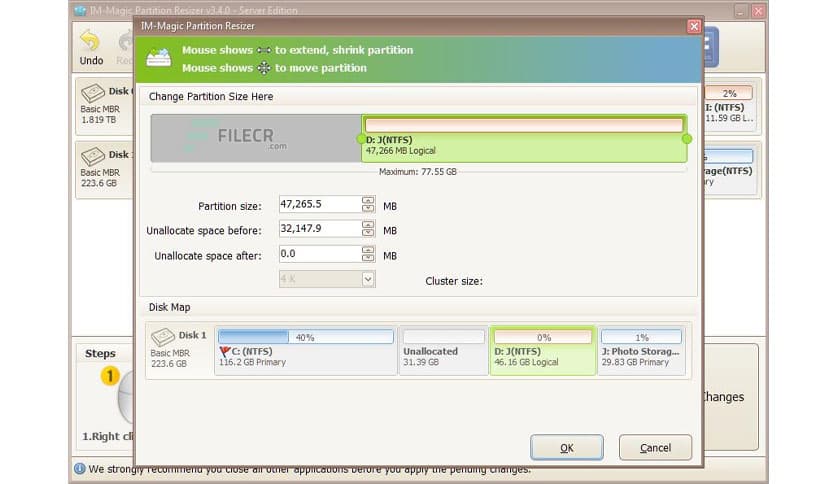Increase Unallocate space before value
Screen dimensions: 836x484
pos(368,225)
